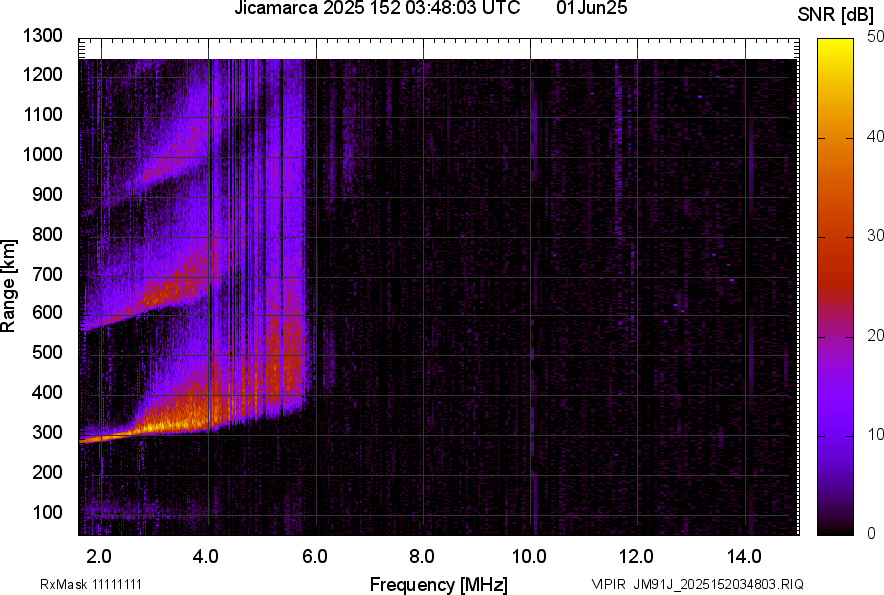The height and width of the screenshot is (595, 884).
Task: Click the range tick label '100'
Action: point(47,512)
